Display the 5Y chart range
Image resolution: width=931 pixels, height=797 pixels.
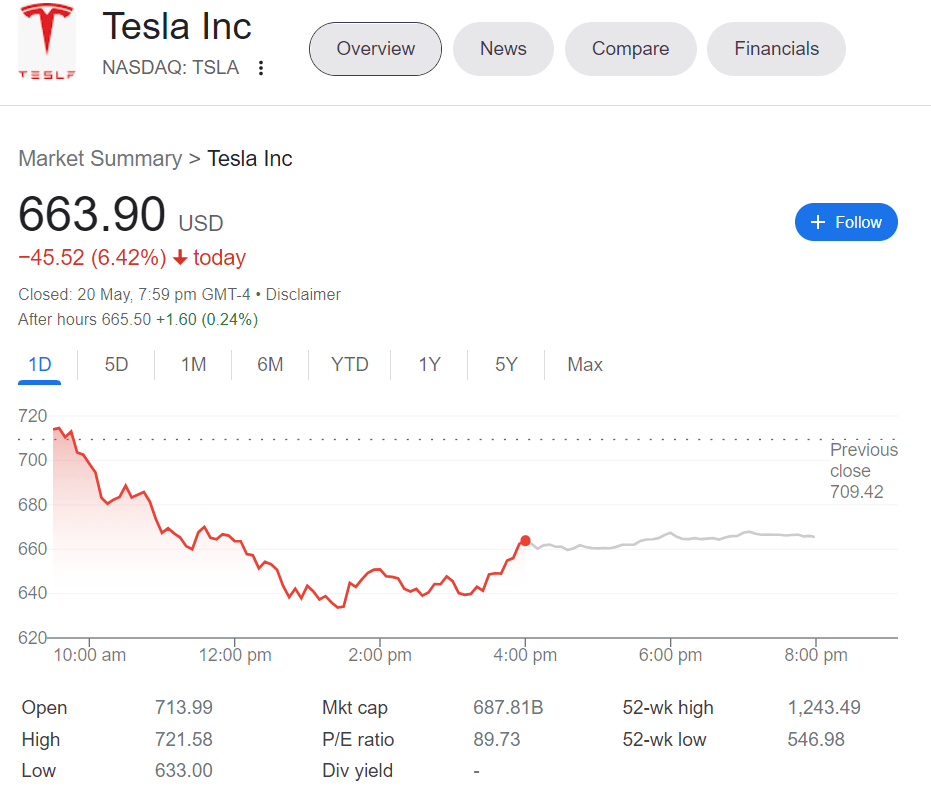click(x=506, y=365)
